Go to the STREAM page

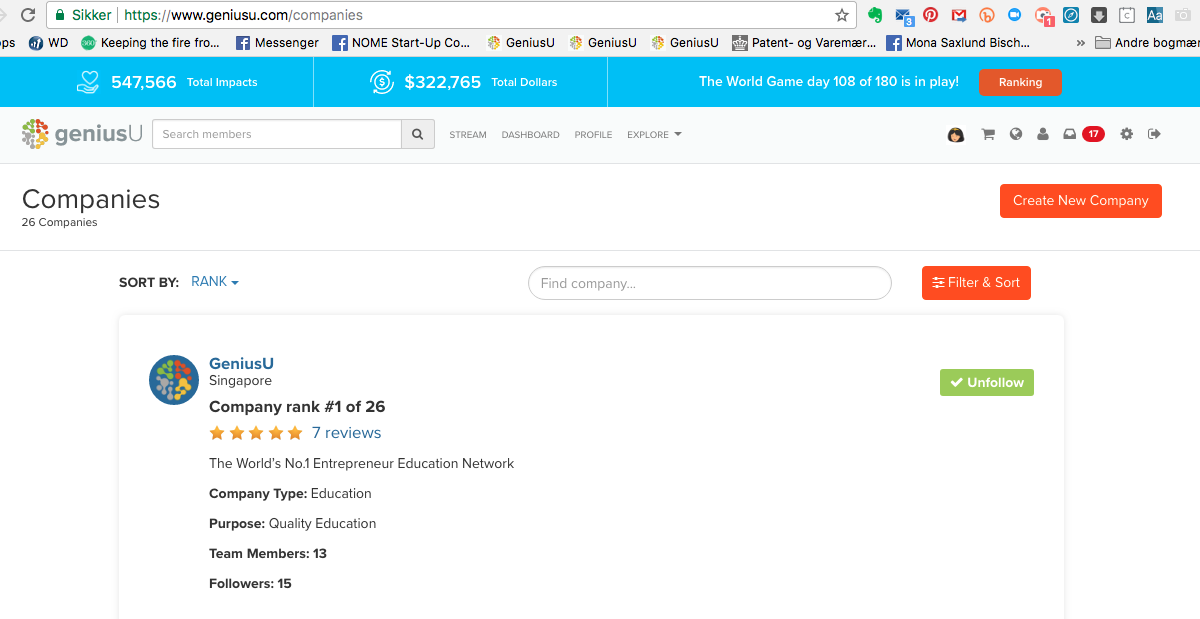468,135
